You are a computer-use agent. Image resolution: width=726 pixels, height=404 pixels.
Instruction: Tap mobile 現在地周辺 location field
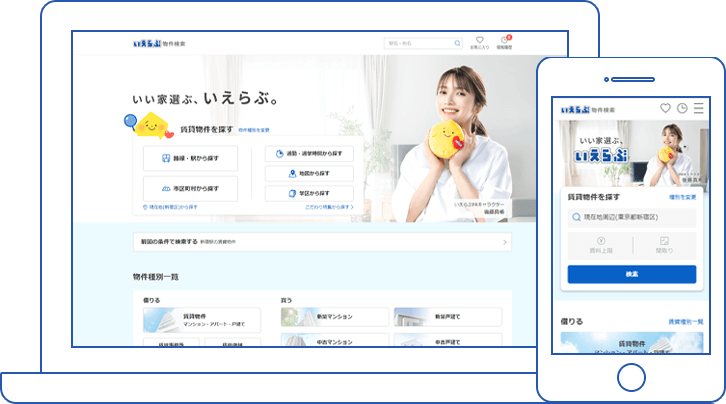(x=631, y=216)
